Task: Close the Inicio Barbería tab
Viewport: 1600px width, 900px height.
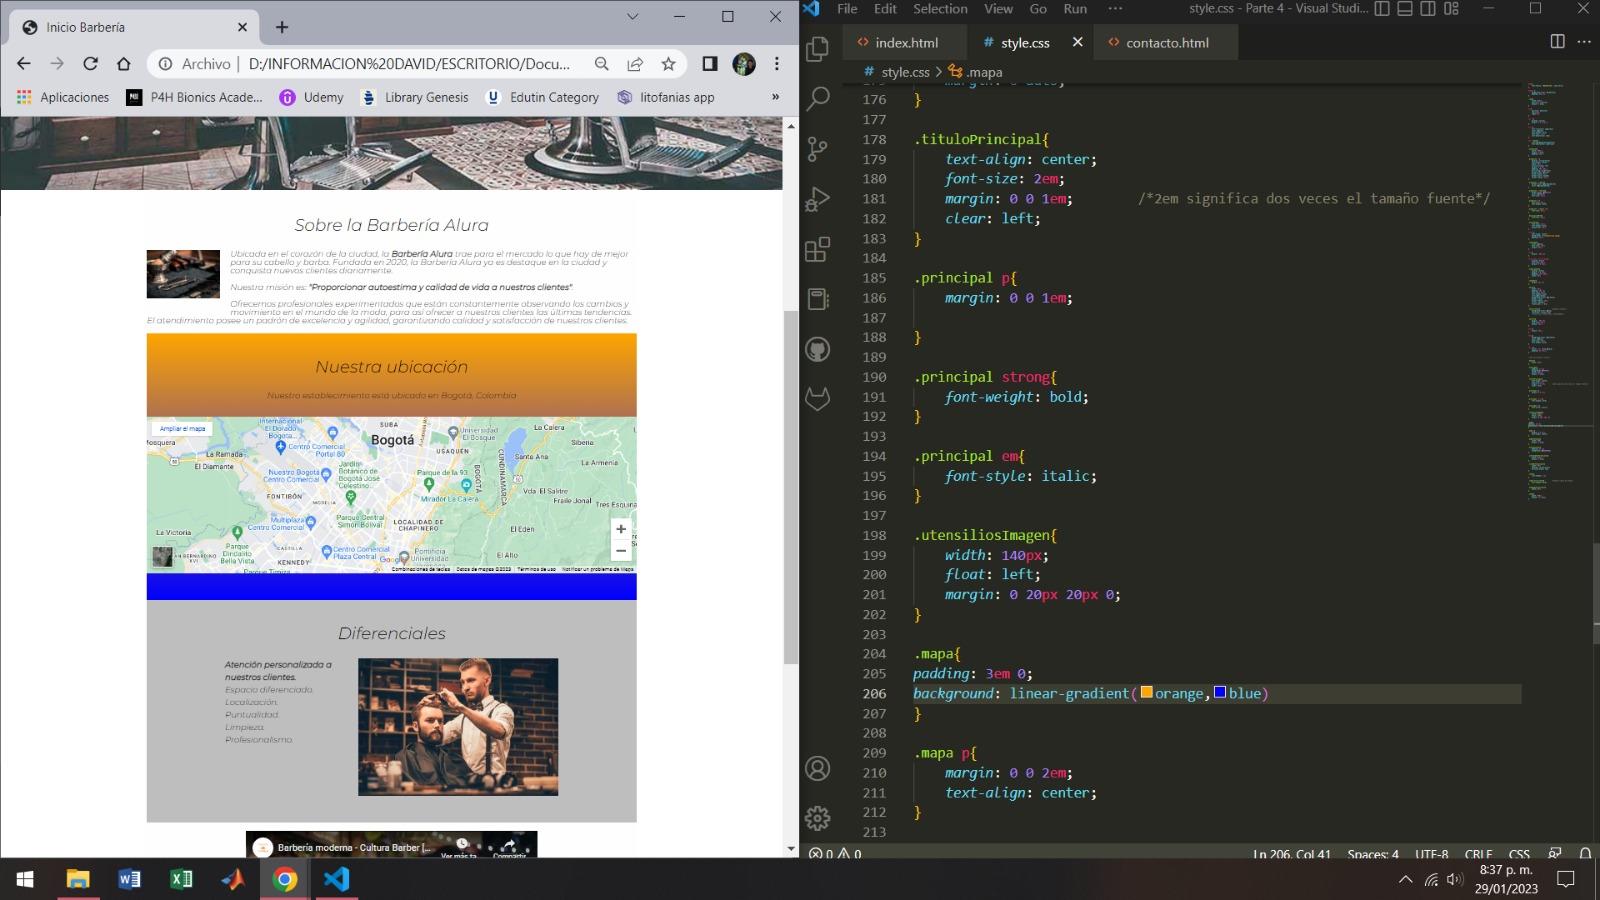Action: coord(242,27)
